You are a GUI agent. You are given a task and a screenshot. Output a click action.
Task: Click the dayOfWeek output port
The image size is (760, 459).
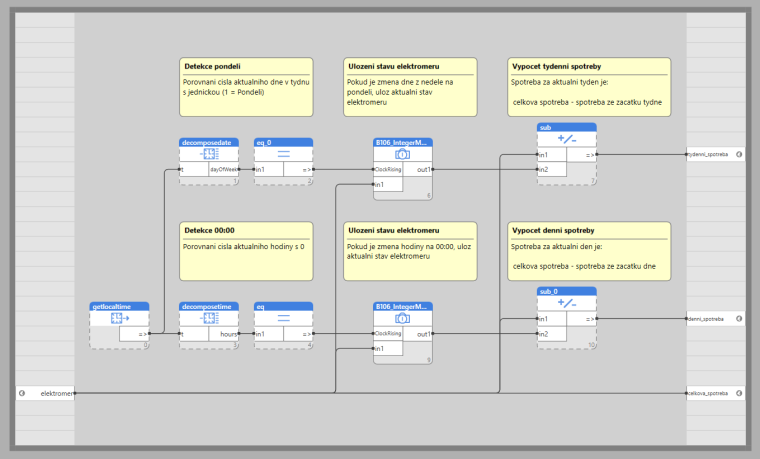pyautogui.click(x=223, y=170)
